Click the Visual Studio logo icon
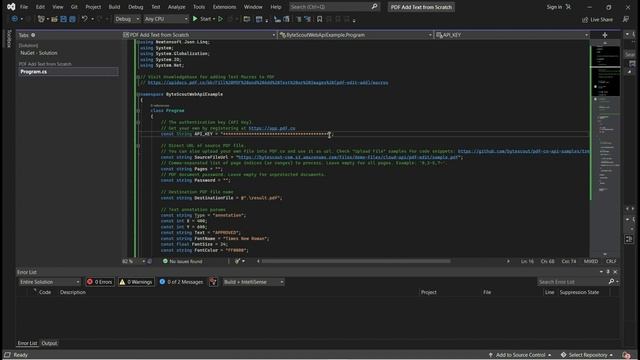Viewport: 640px width, 360px height. (11, 7)
